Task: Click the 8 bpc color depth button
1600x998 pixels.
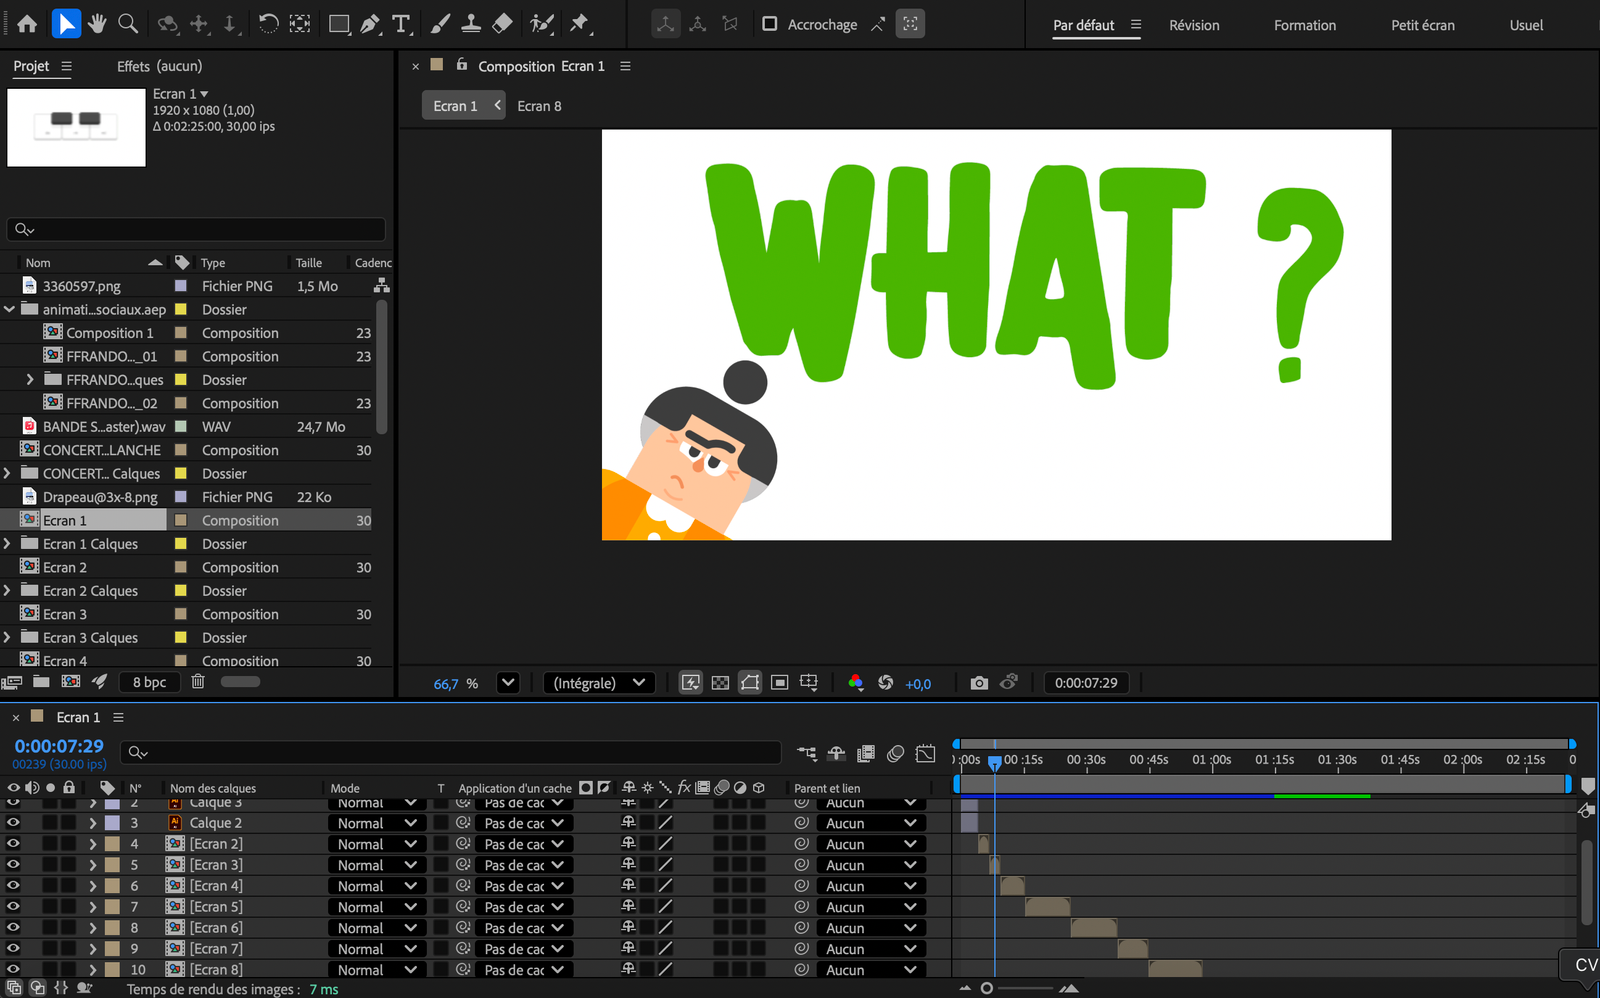Action: coord(149,682)
